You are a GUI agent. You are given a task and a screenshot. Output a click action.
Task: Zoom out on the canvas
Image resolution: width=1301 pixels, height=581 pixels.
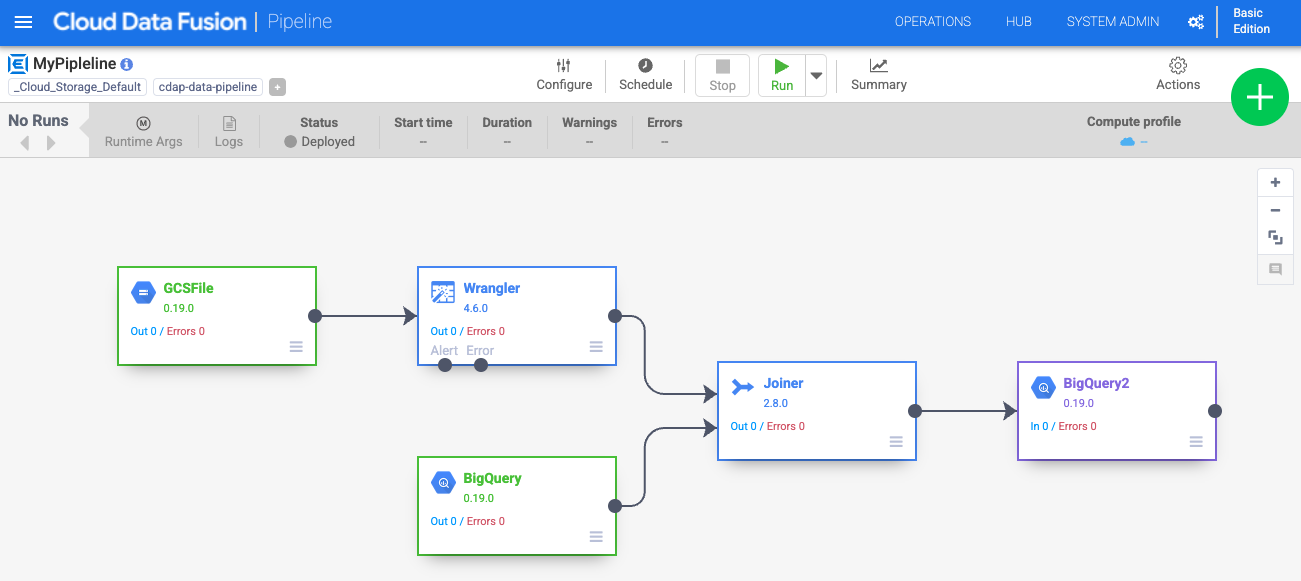[x=1275, y=211]
